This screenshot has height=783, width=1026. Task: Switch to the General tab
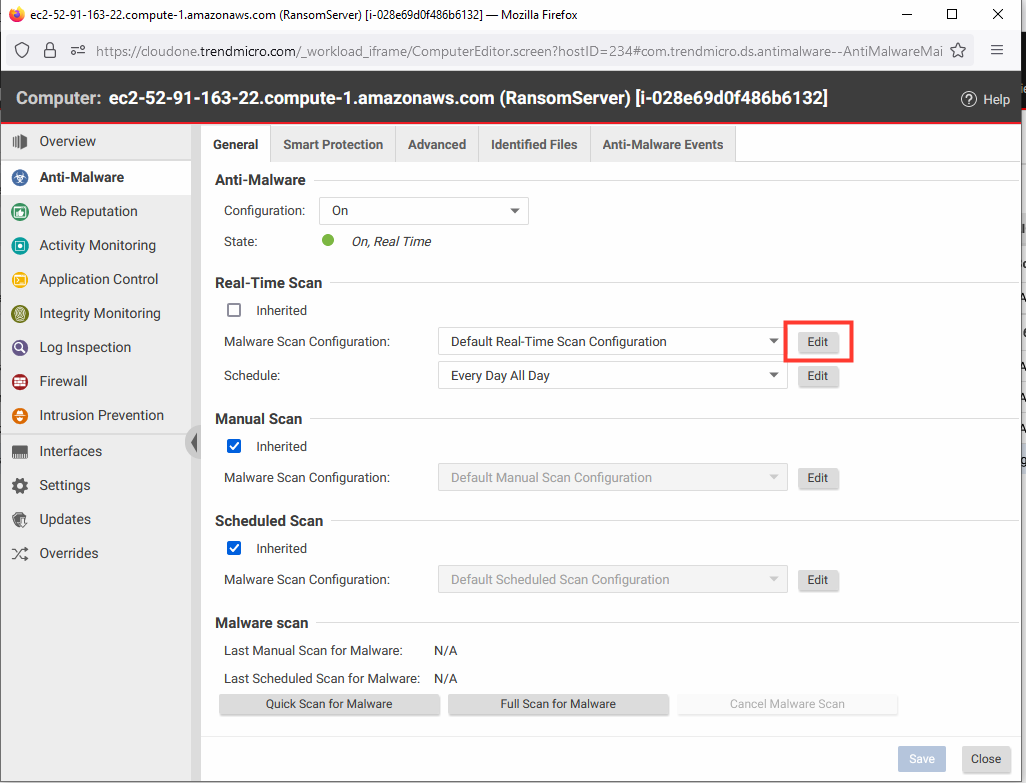point(236,145)
